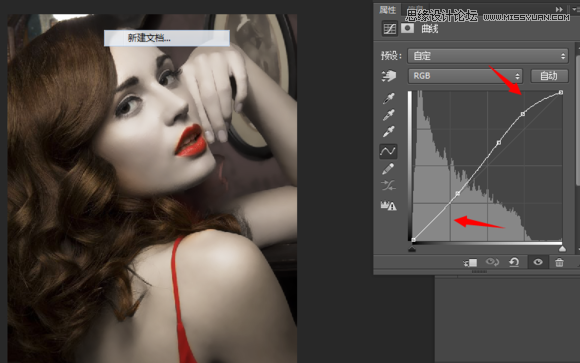Screen dimensions: 580x363
Task: Select the bottom-left curve endpoint
Action: (414, 240)
